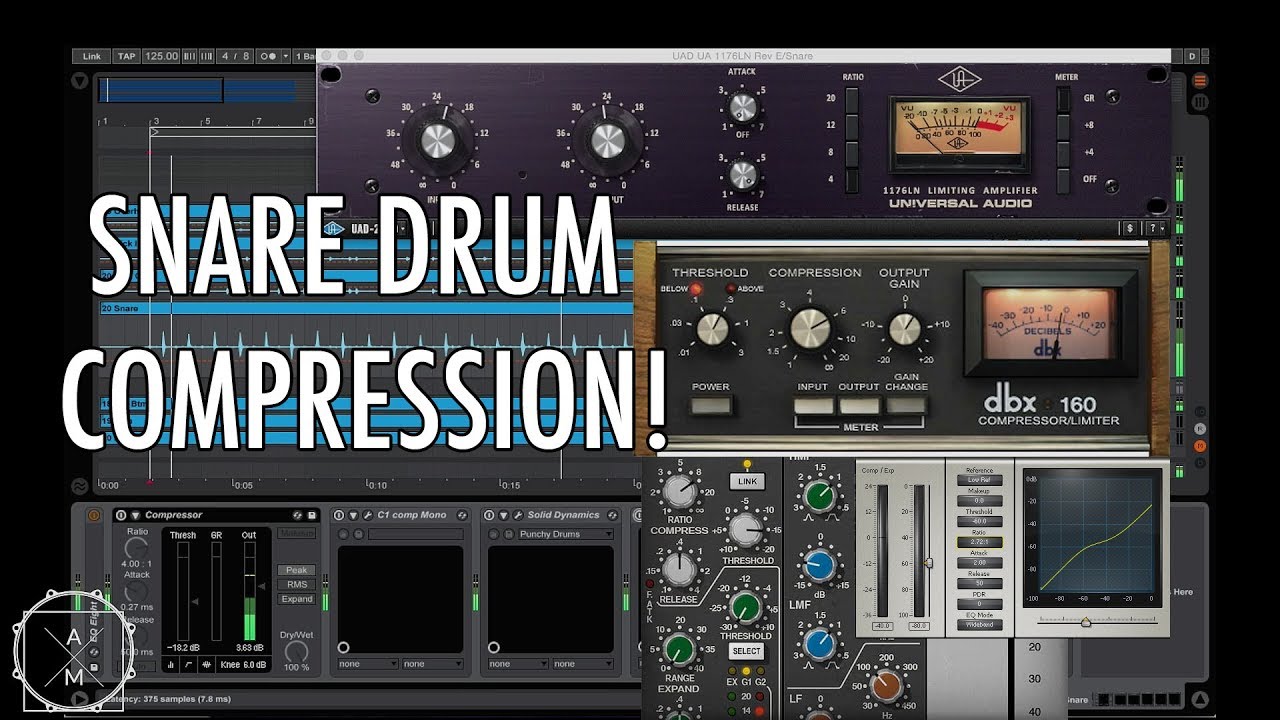Select Peak mode in the Compressor
The image size is (1280, 720).
[297, 570]
